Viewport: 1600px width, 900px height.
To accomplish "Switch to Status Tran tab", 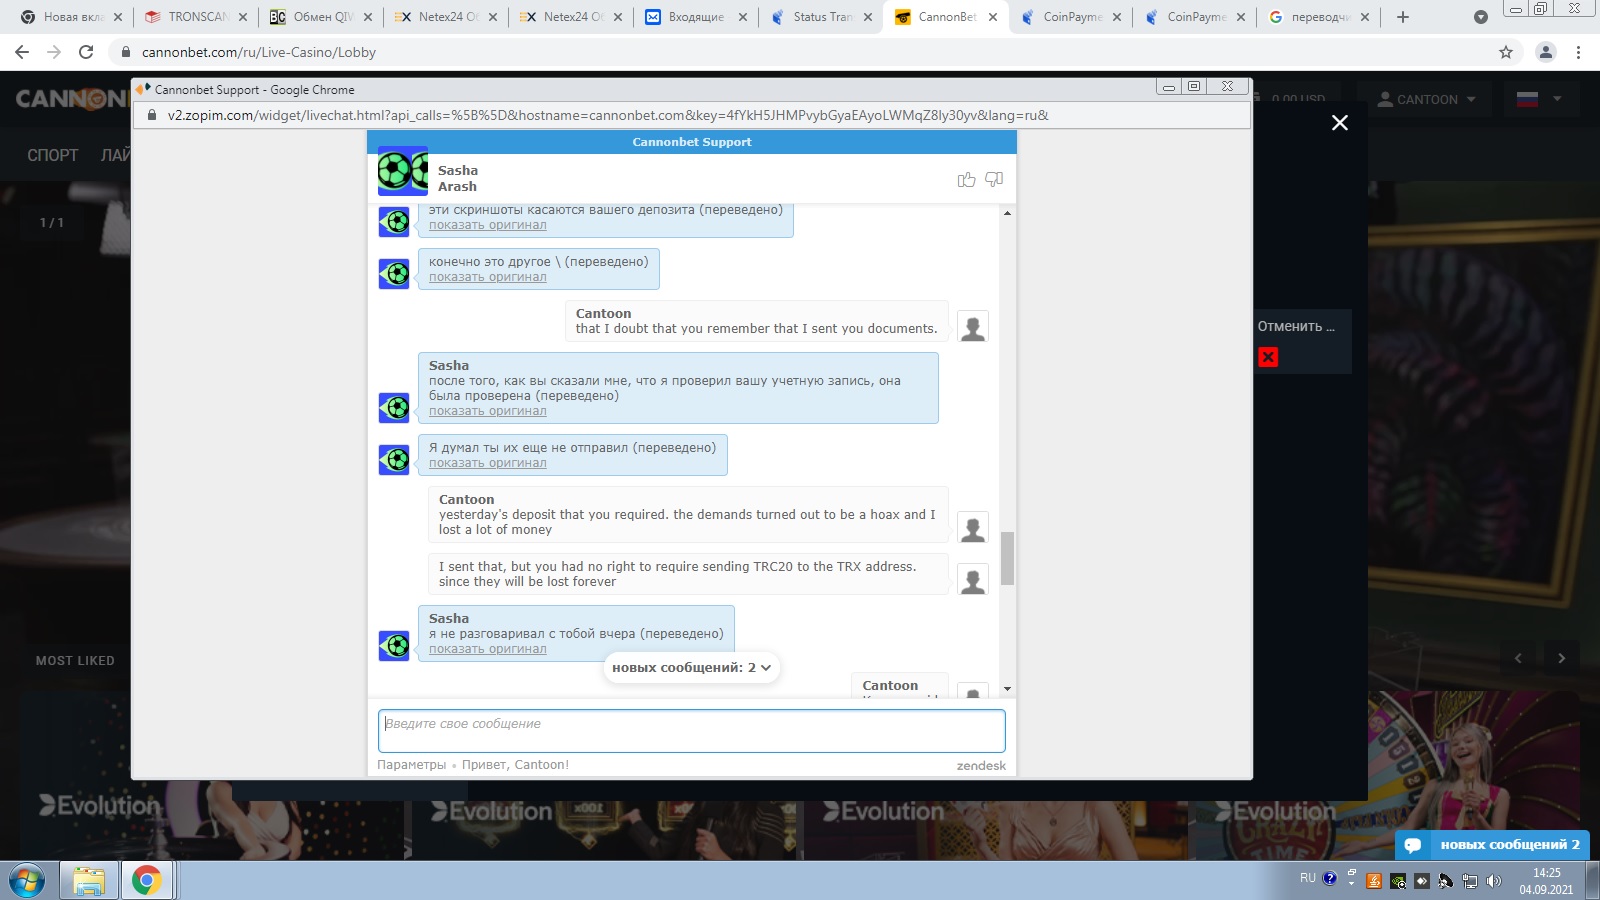I will click(821, 17).
